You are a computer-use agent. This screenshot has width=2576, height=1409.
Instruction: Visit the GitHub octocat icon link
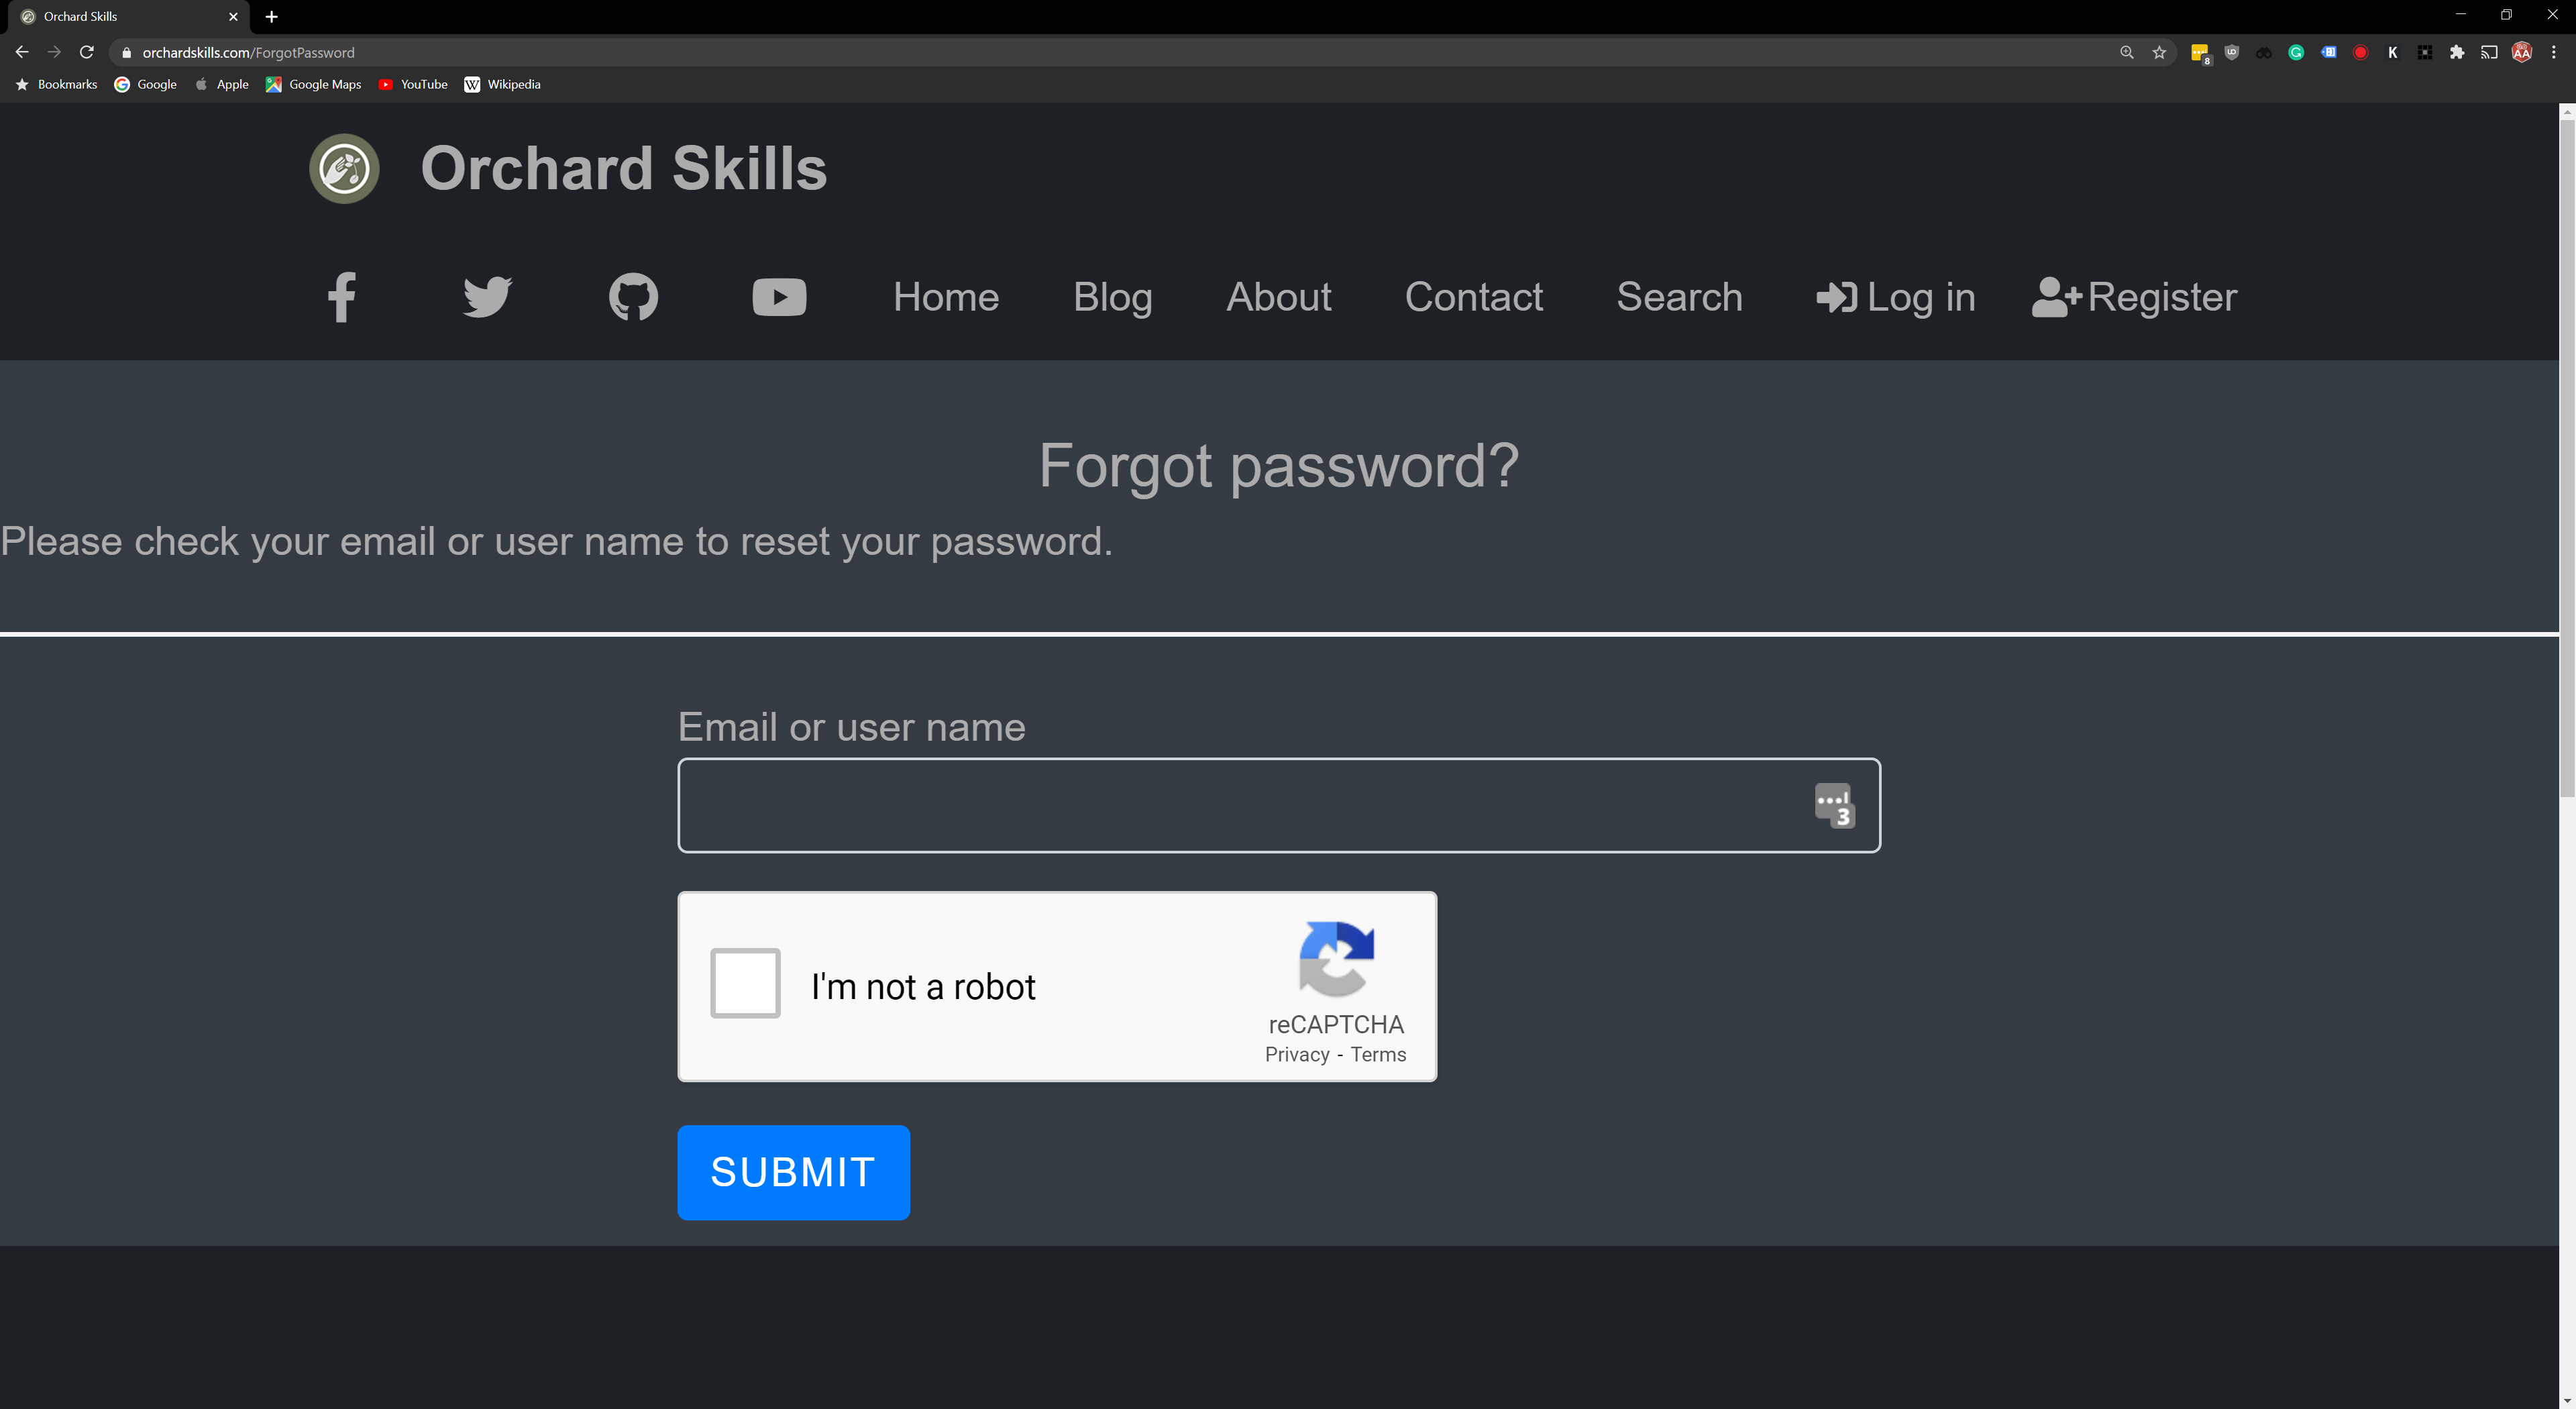point(634,297)
